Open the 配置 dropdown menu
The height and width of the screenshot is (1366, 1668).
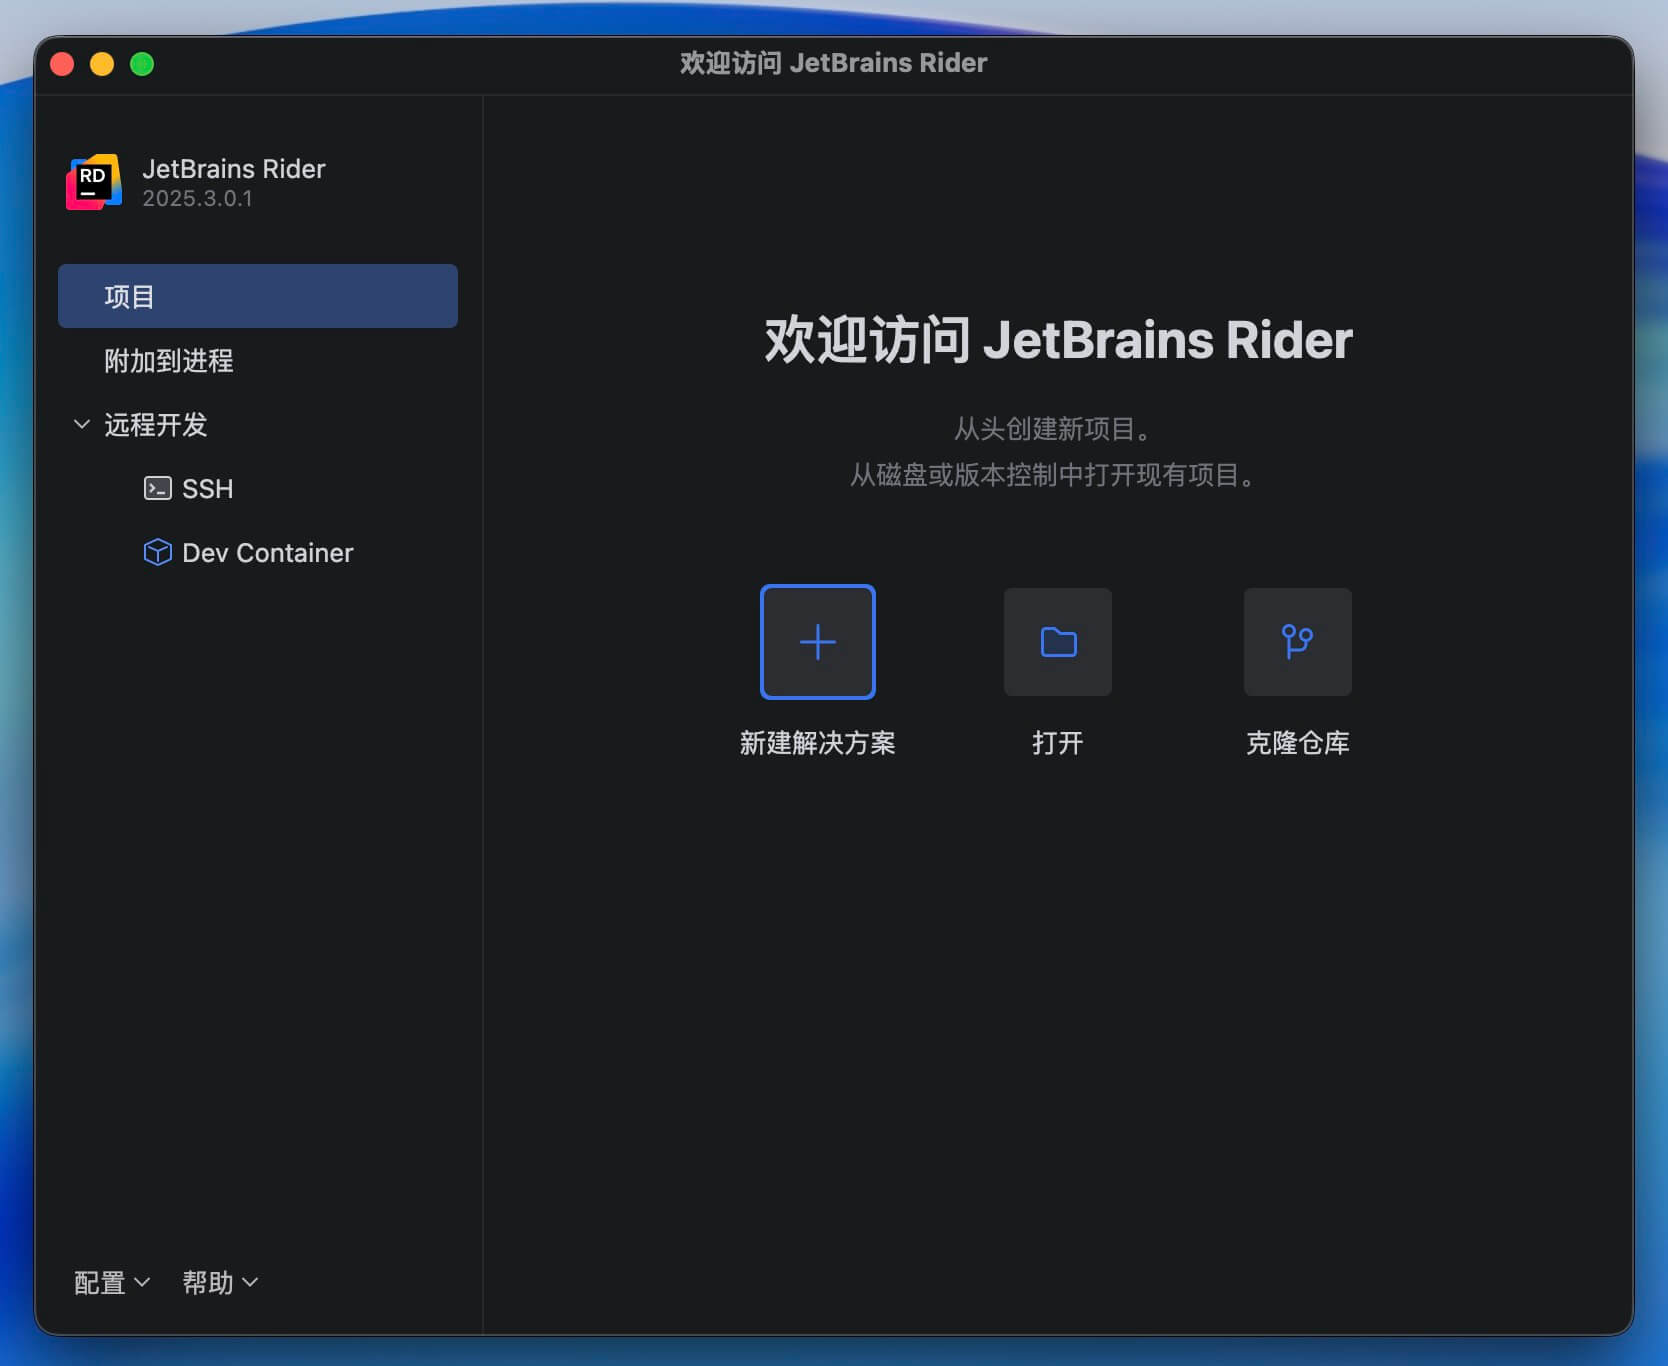click(111, 1282)
